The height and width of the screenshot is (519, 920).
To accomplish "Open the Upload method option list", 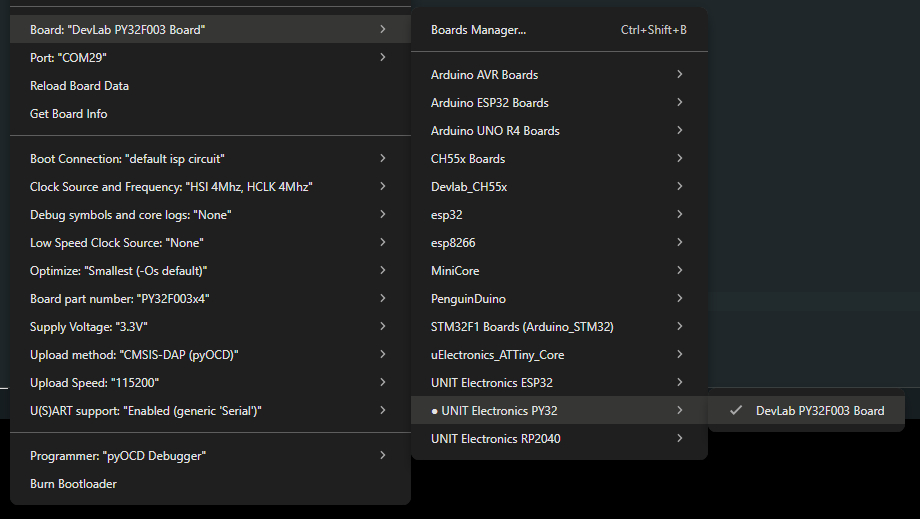I will click(134, 355).
